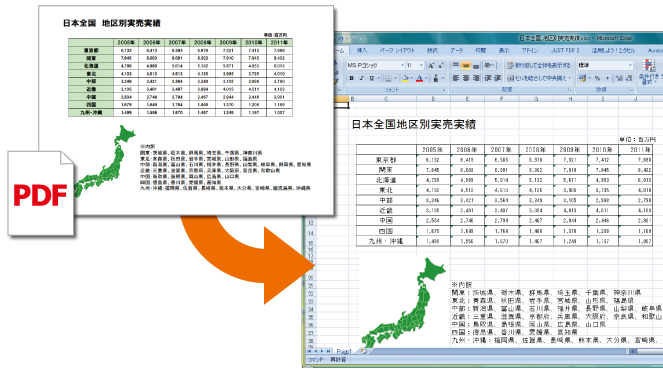The height and width of the screenshot is (373, 663).
Task: Select the 九州・沖縄 cell in Excel table
Action: pyautogui.click(x=386, y=241)
